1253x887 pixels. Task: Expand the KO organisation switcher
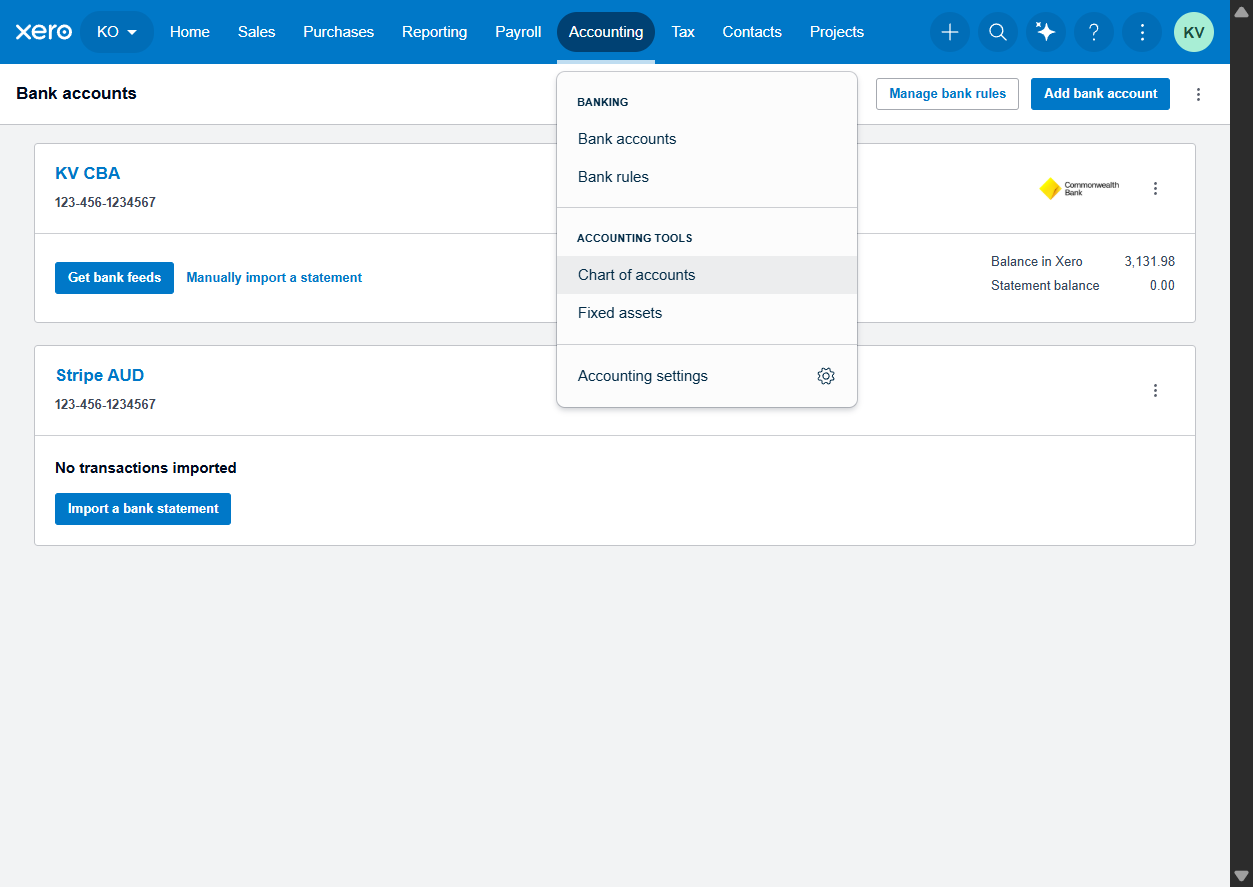[117, 32]
